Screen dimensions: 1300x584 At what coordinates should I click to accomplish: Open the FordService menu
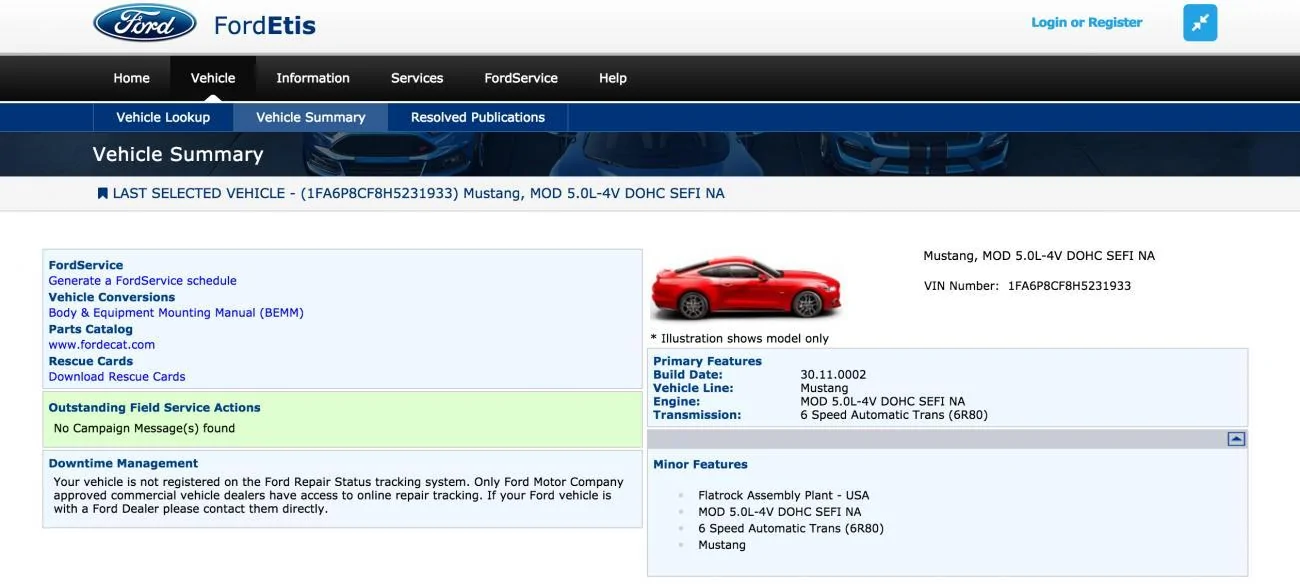(x=521, y=78)
